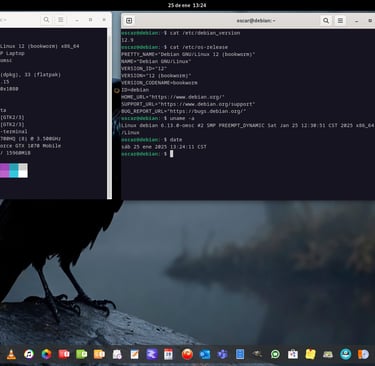The width and height of the screenshot is (375, 366).
Task: Open the multicolor wheel app in dock
Action: coord(46,354)
